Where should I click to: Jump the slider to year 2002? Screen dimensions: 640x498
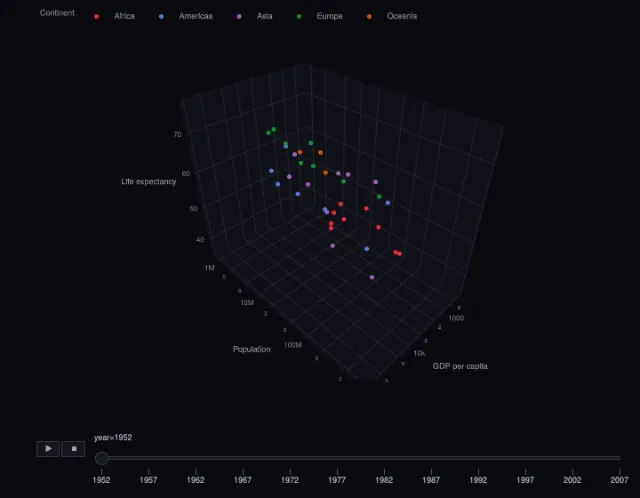click(x=572, y=480)
